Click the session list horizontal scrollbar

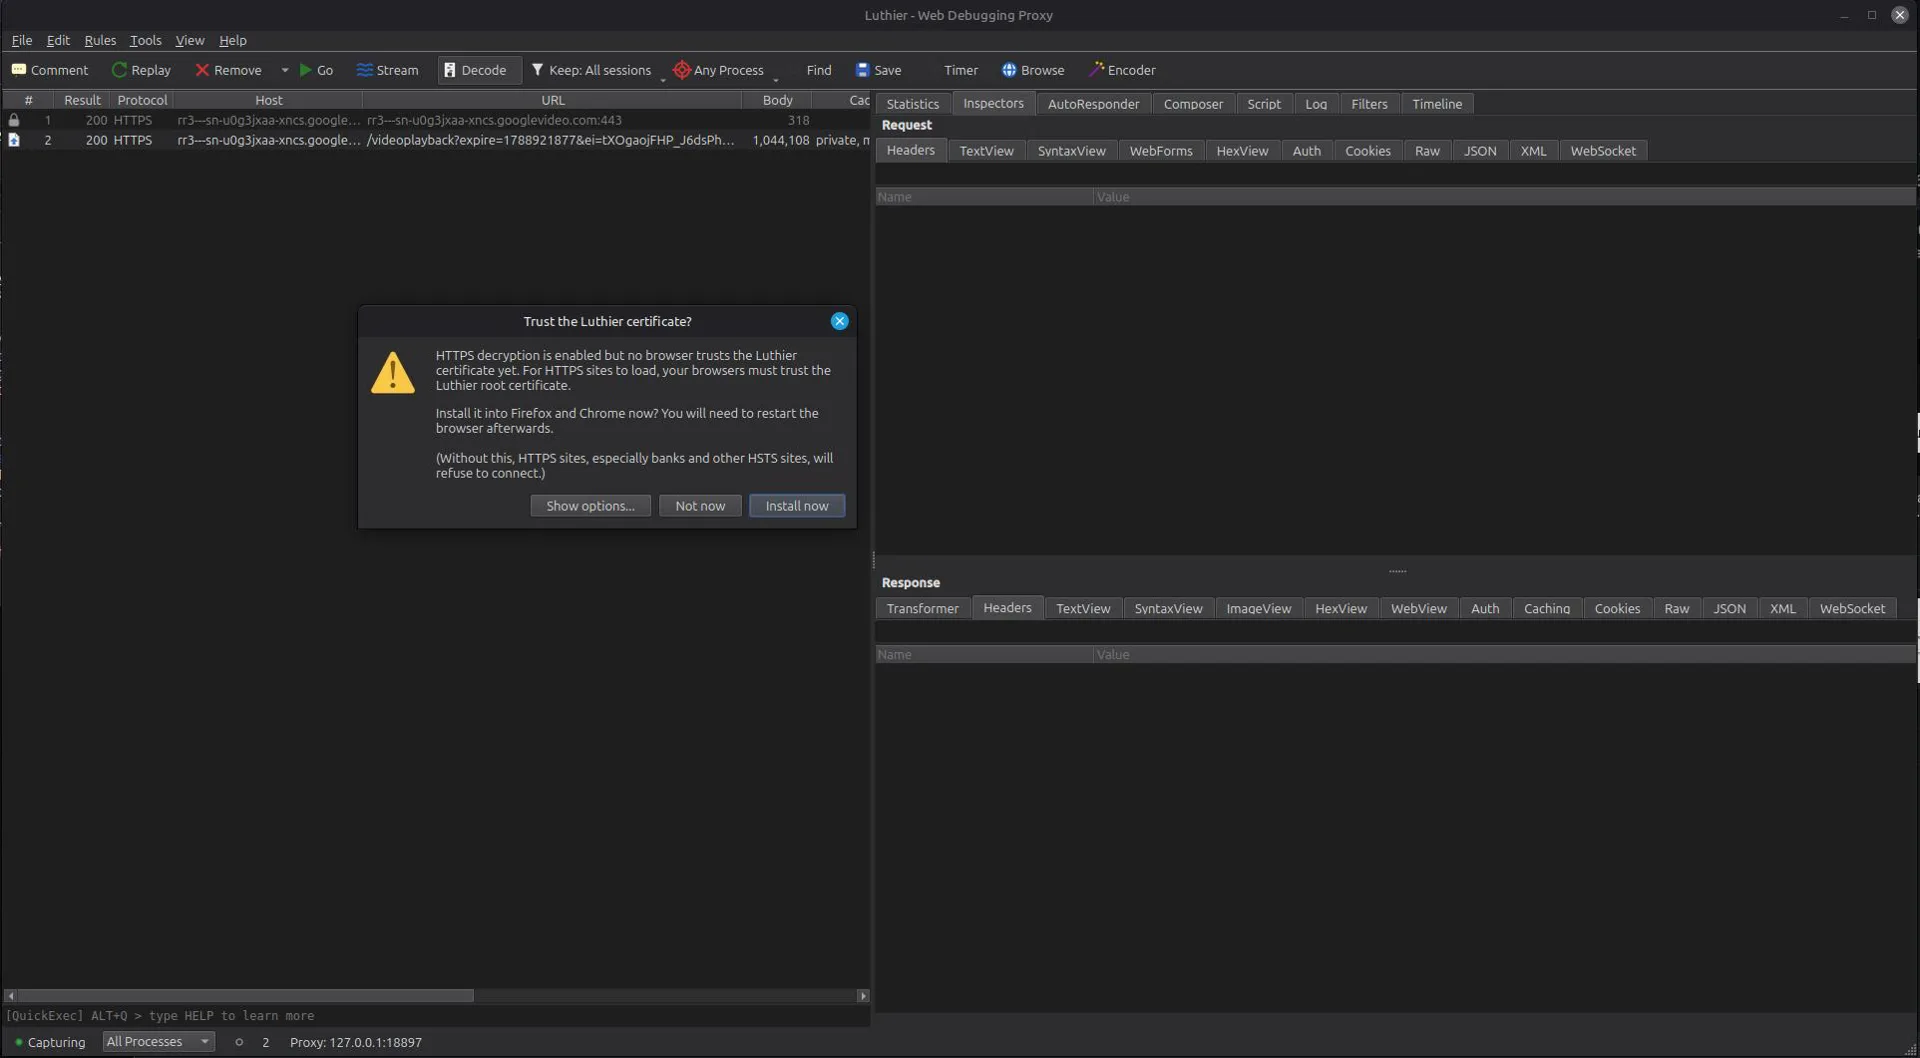245,996
